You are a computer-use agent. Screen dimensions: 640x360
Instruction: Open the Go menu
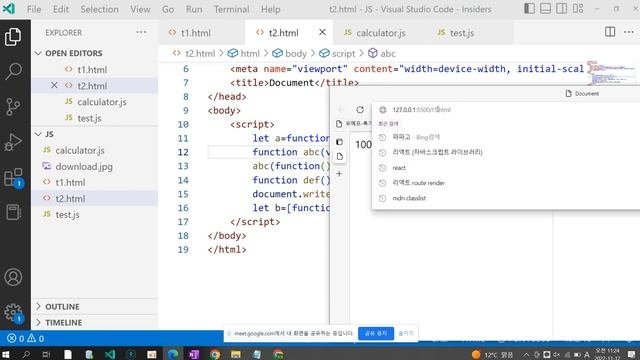point(168,9)
